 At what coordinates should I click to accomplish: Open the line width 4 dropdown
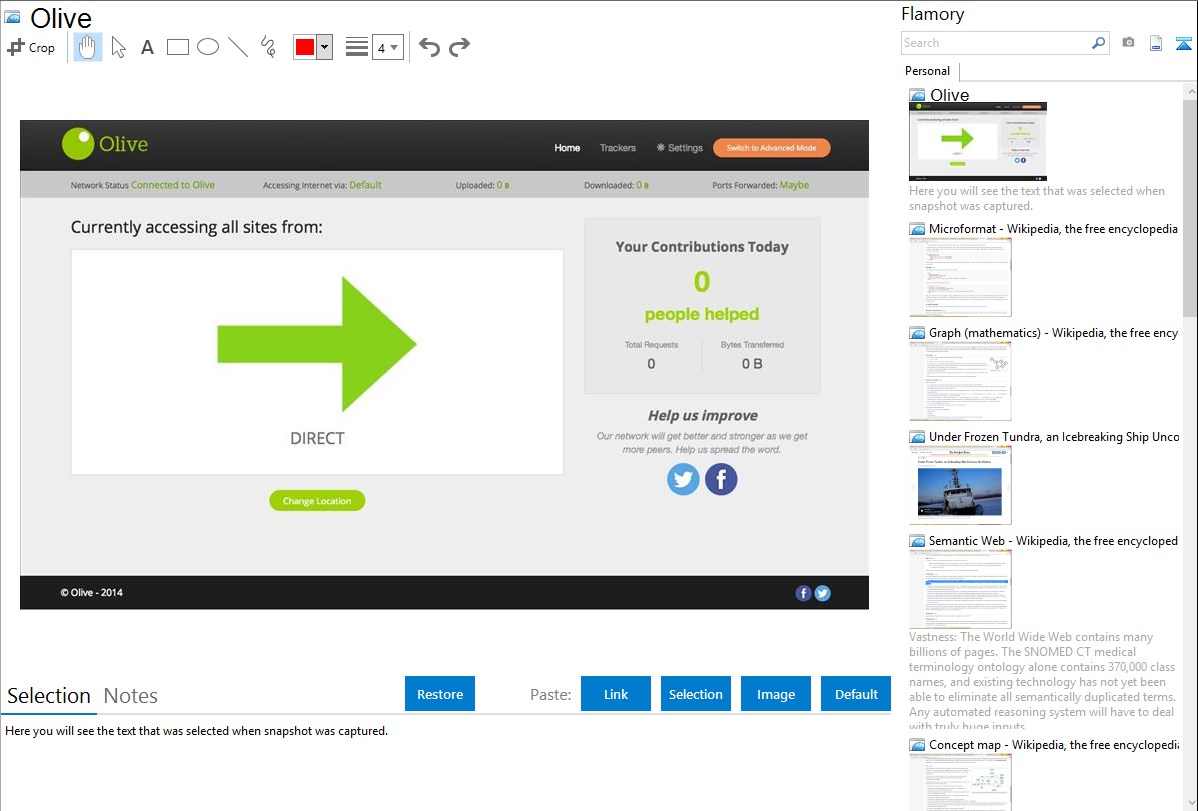(x=388, y=47)
